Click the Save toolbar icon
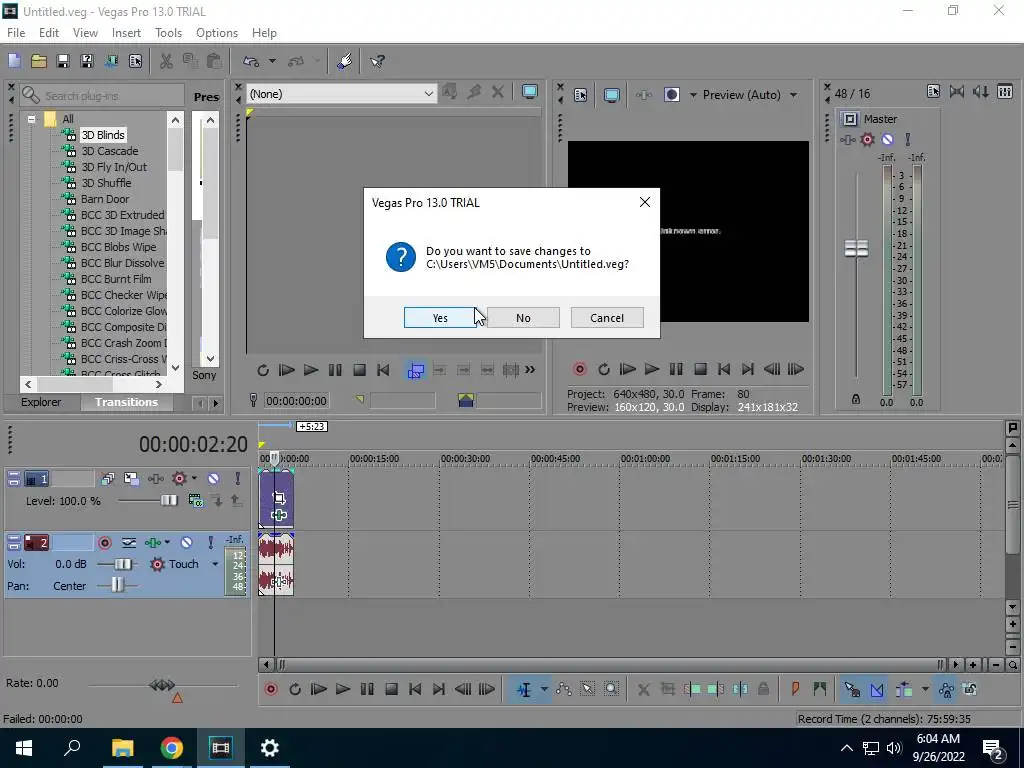 63,61
